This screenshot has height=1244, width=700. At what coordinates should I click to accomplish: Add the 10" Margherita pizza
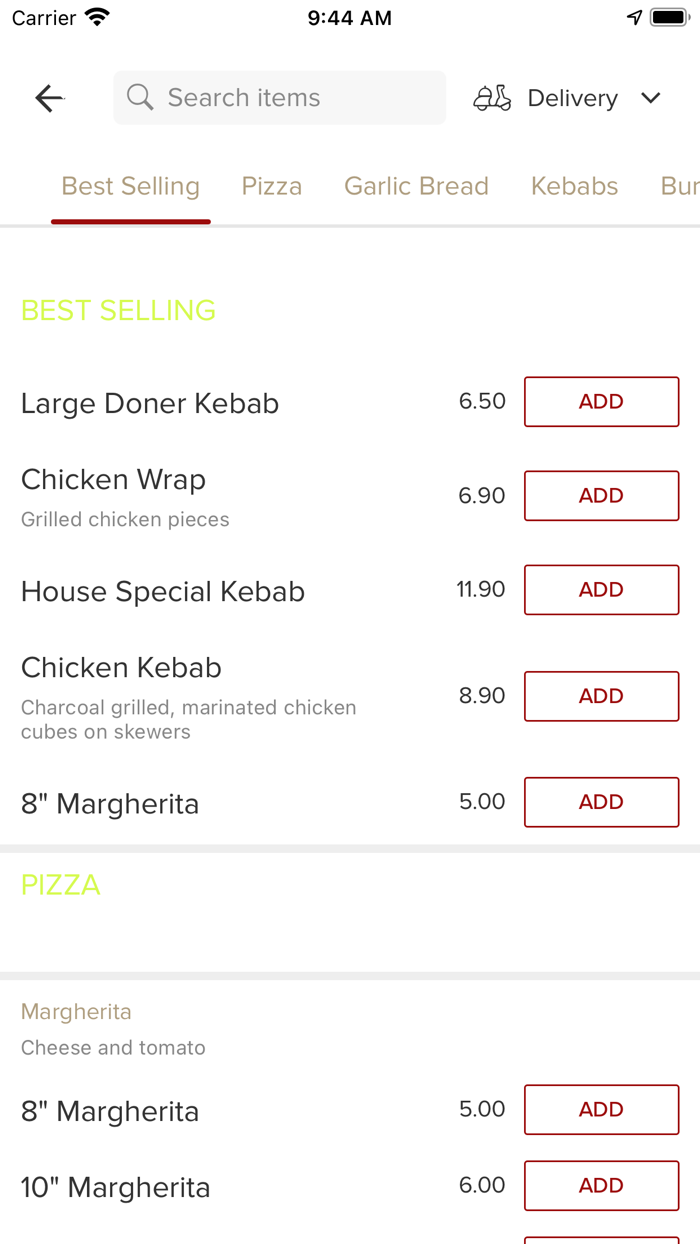coord(601,1185)
